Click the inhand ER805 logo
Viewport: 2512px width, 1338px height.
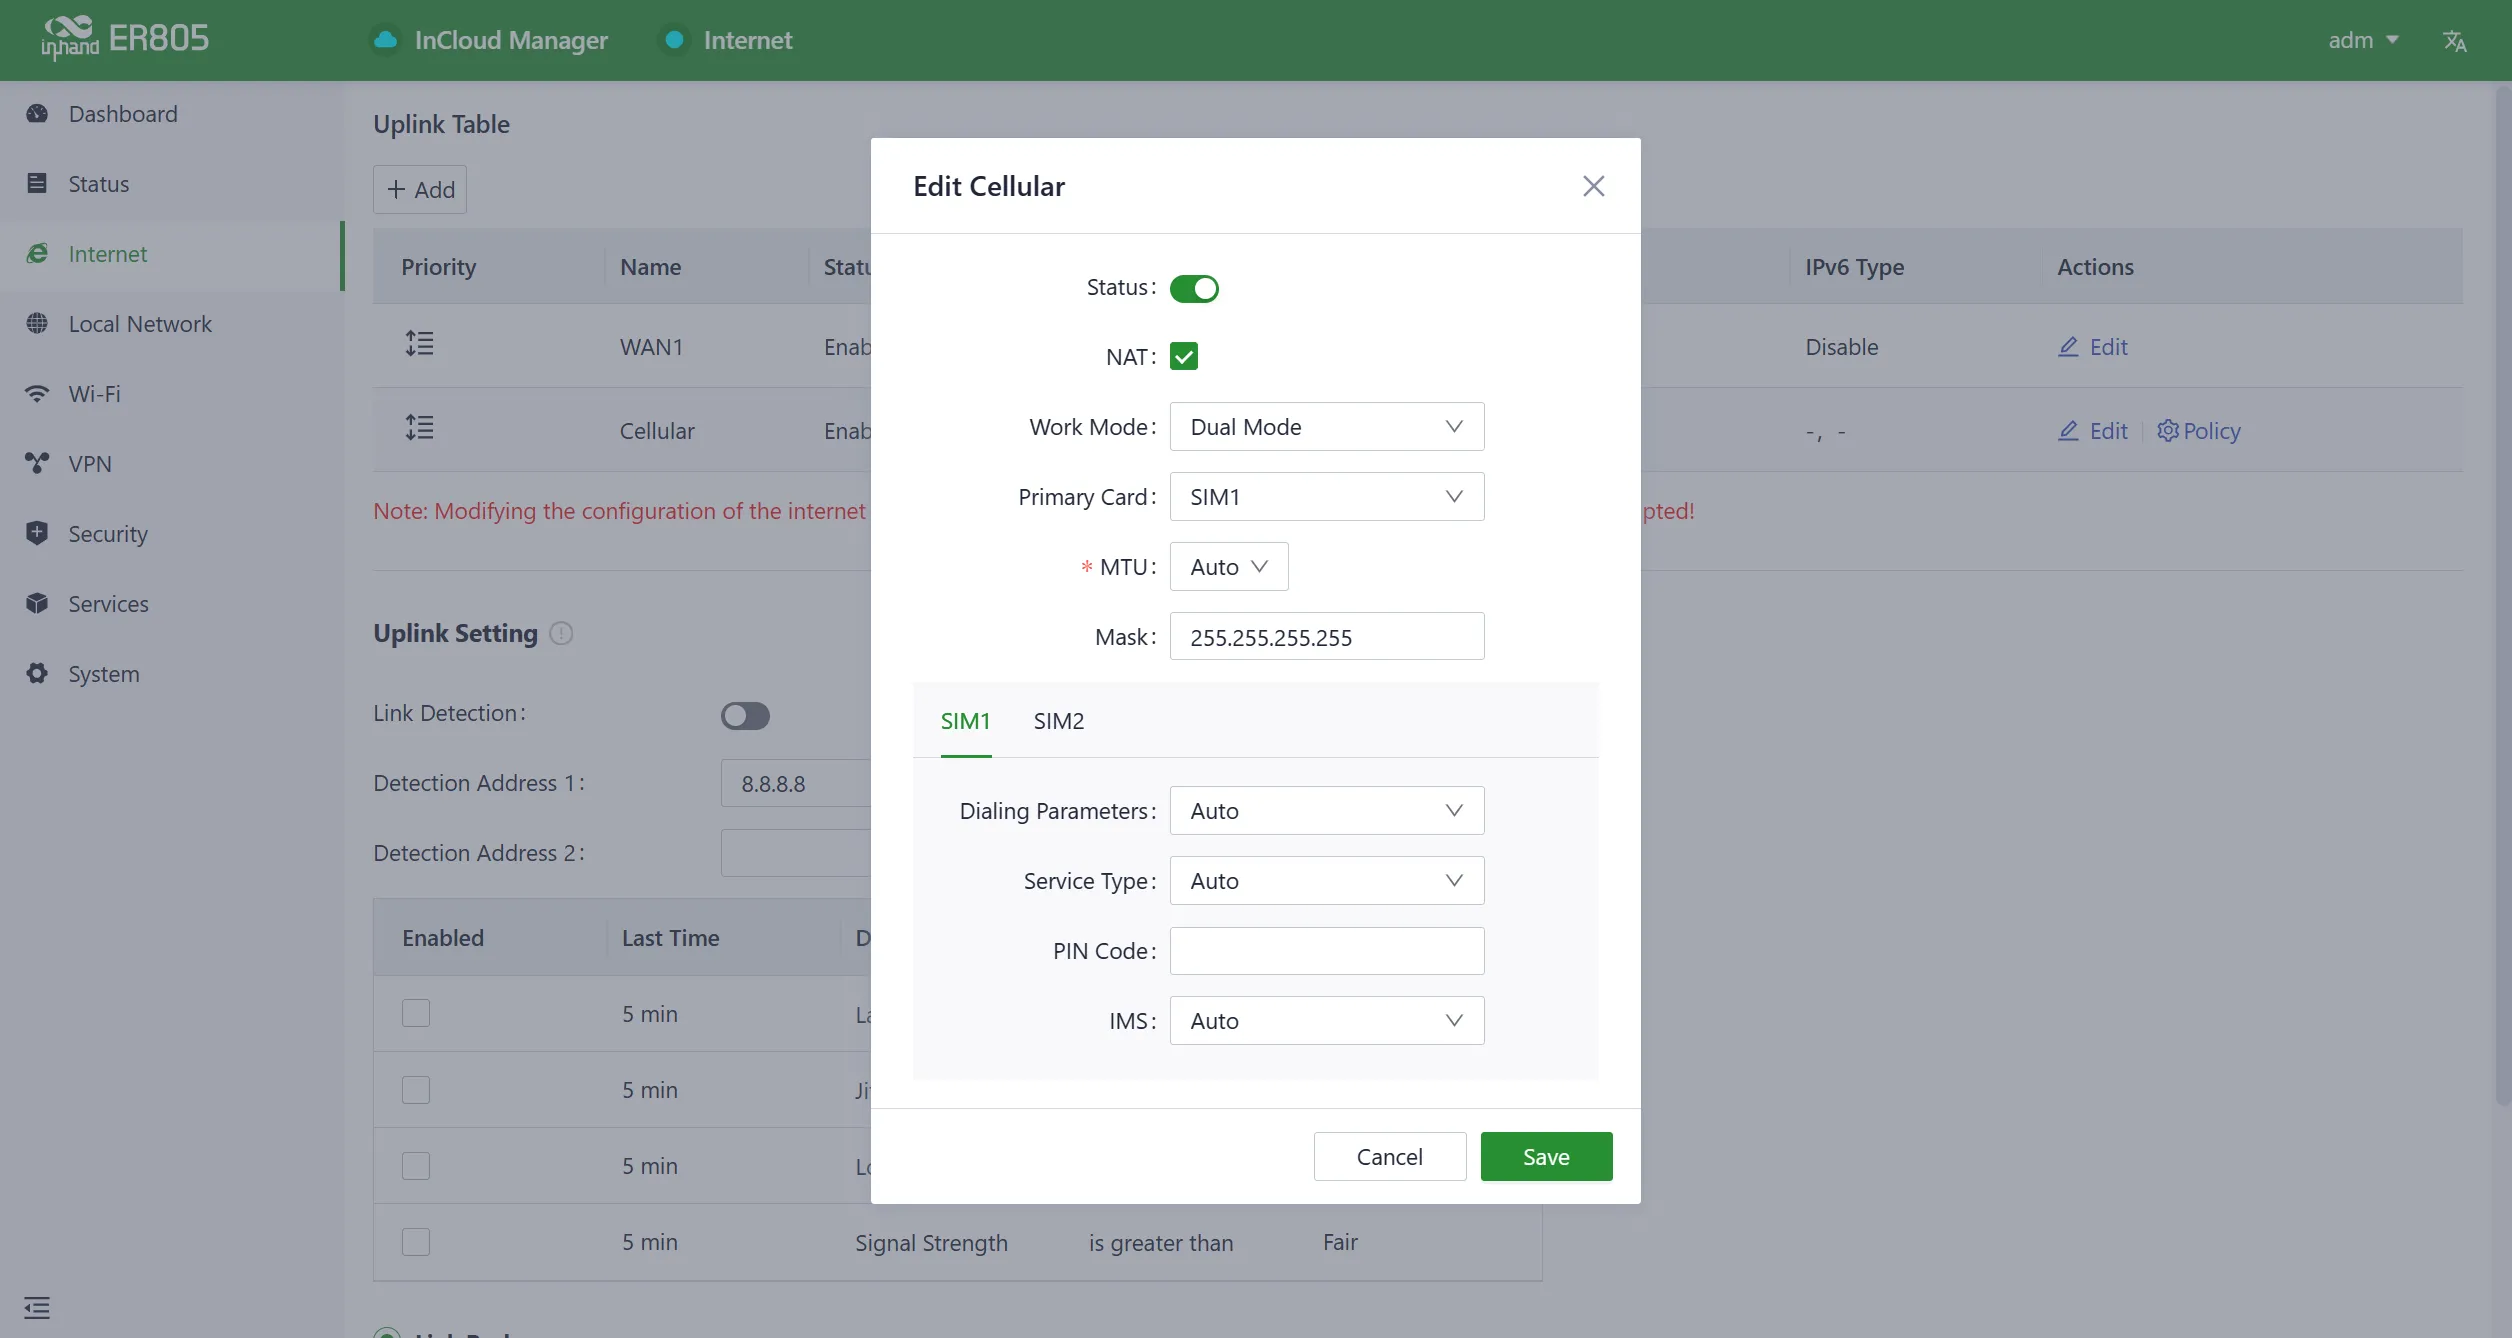(x=125, y=38)
